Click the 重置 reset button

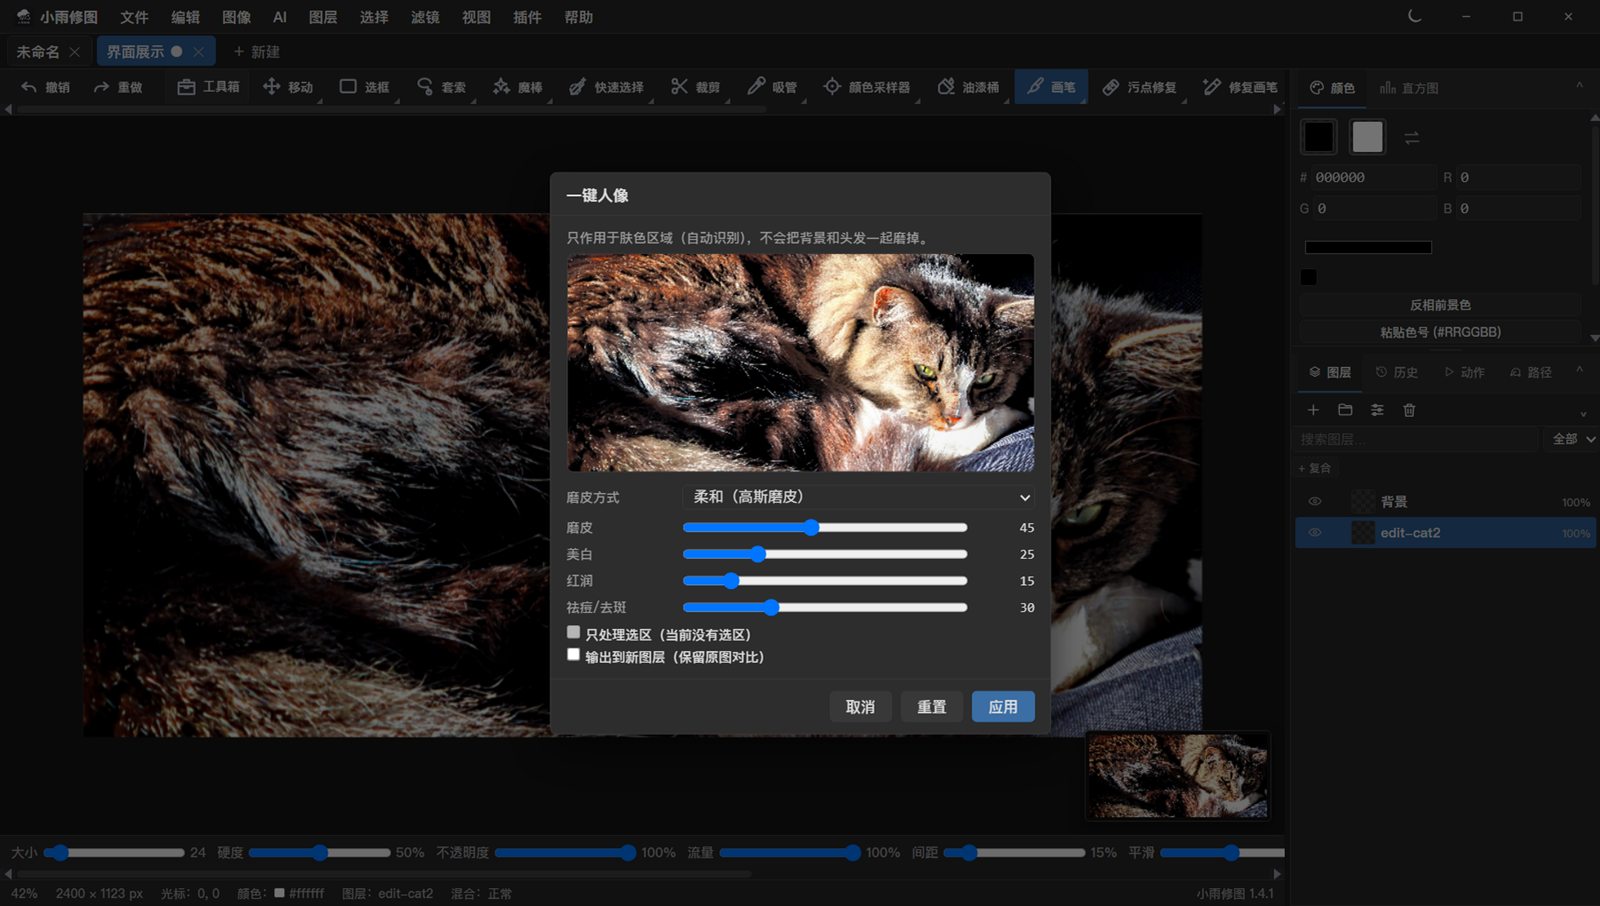coord(932,707)
